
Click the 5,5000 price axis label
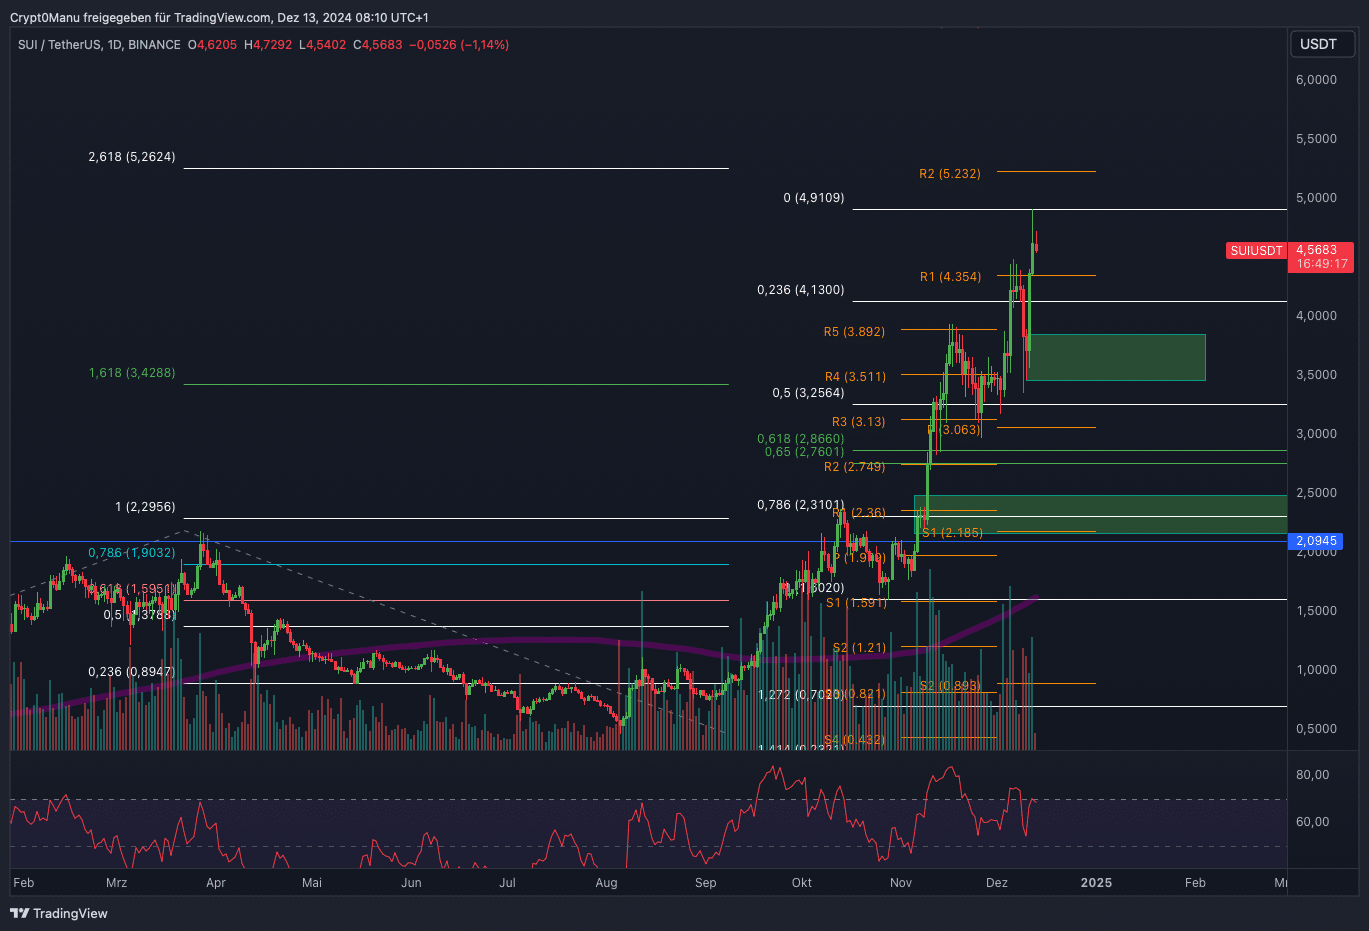click(1316, 139)
